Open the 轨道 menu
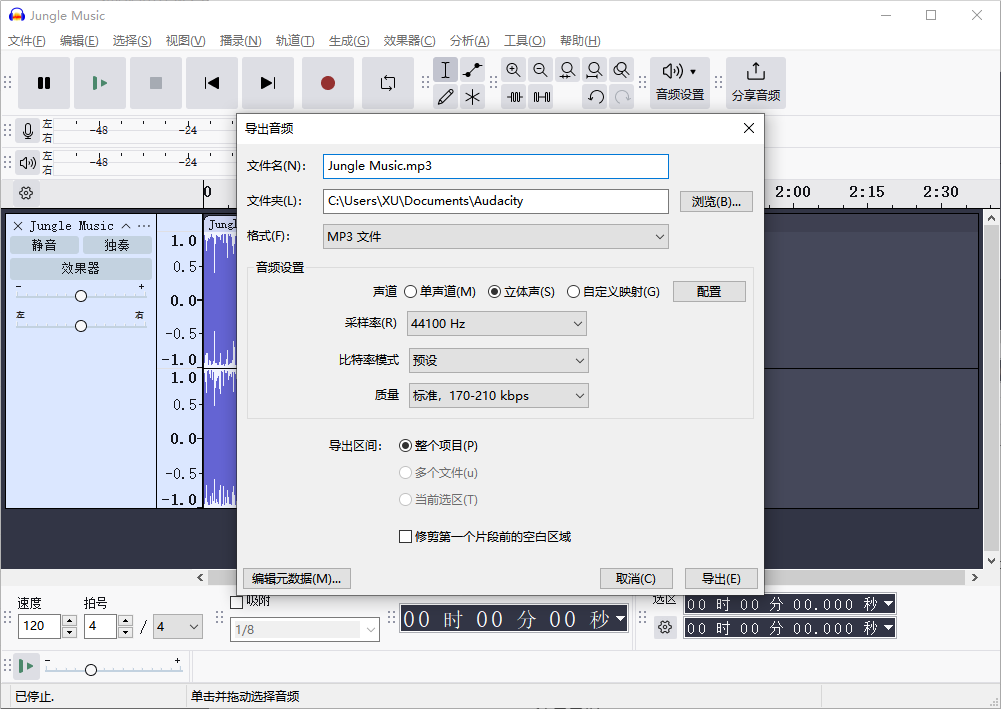This screenshot has height=709, width=1001. [x=294, y=41]
